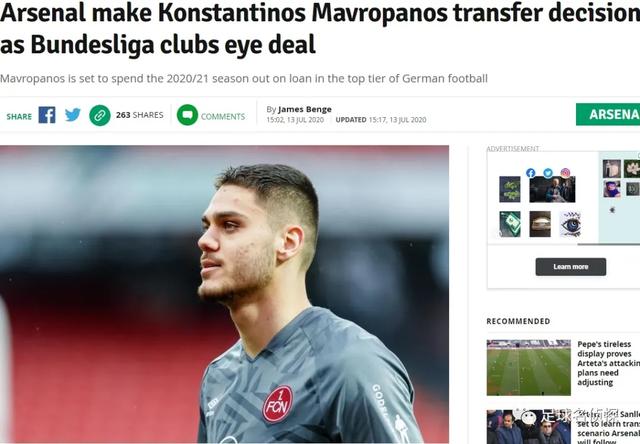Click the Twitter icon in the advertisement
Viewport: 640px width, 444px height.
(548, 173)
